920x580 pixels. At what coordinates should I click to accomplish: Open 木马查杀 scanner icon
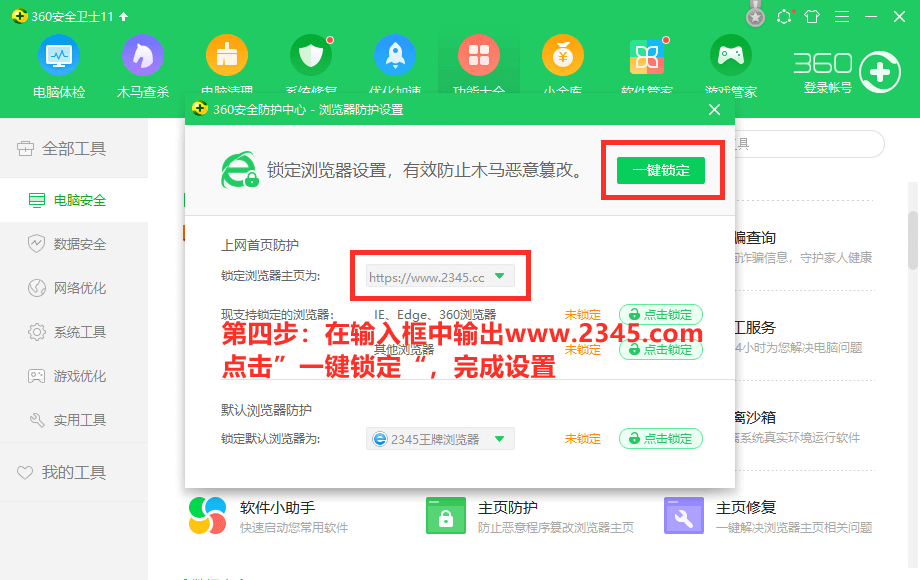click(x=143, y=56)
